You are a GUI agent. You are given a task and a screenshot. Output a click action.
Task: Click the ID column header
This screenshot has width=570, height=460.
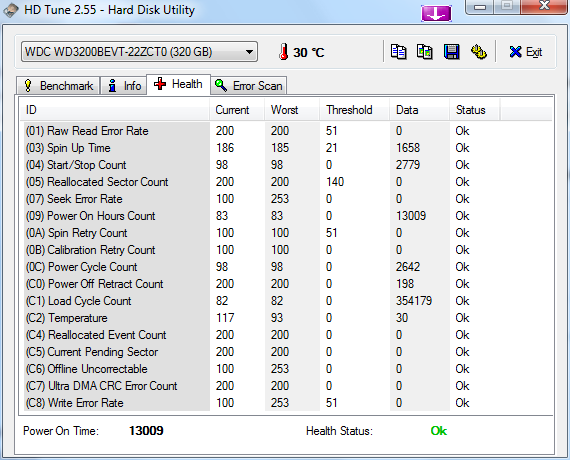pyautogui.click(x=115, y=110)
